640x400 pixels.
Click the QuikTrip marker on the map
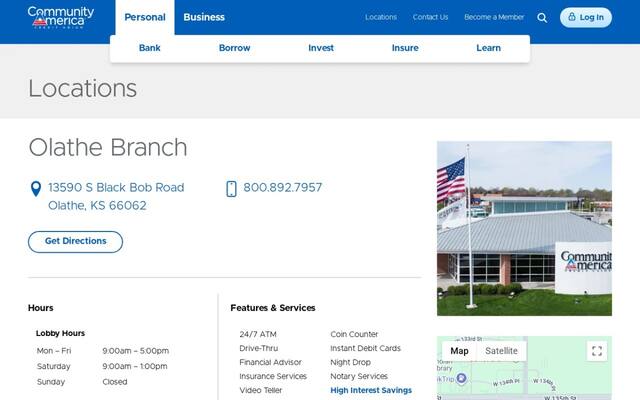462,378
